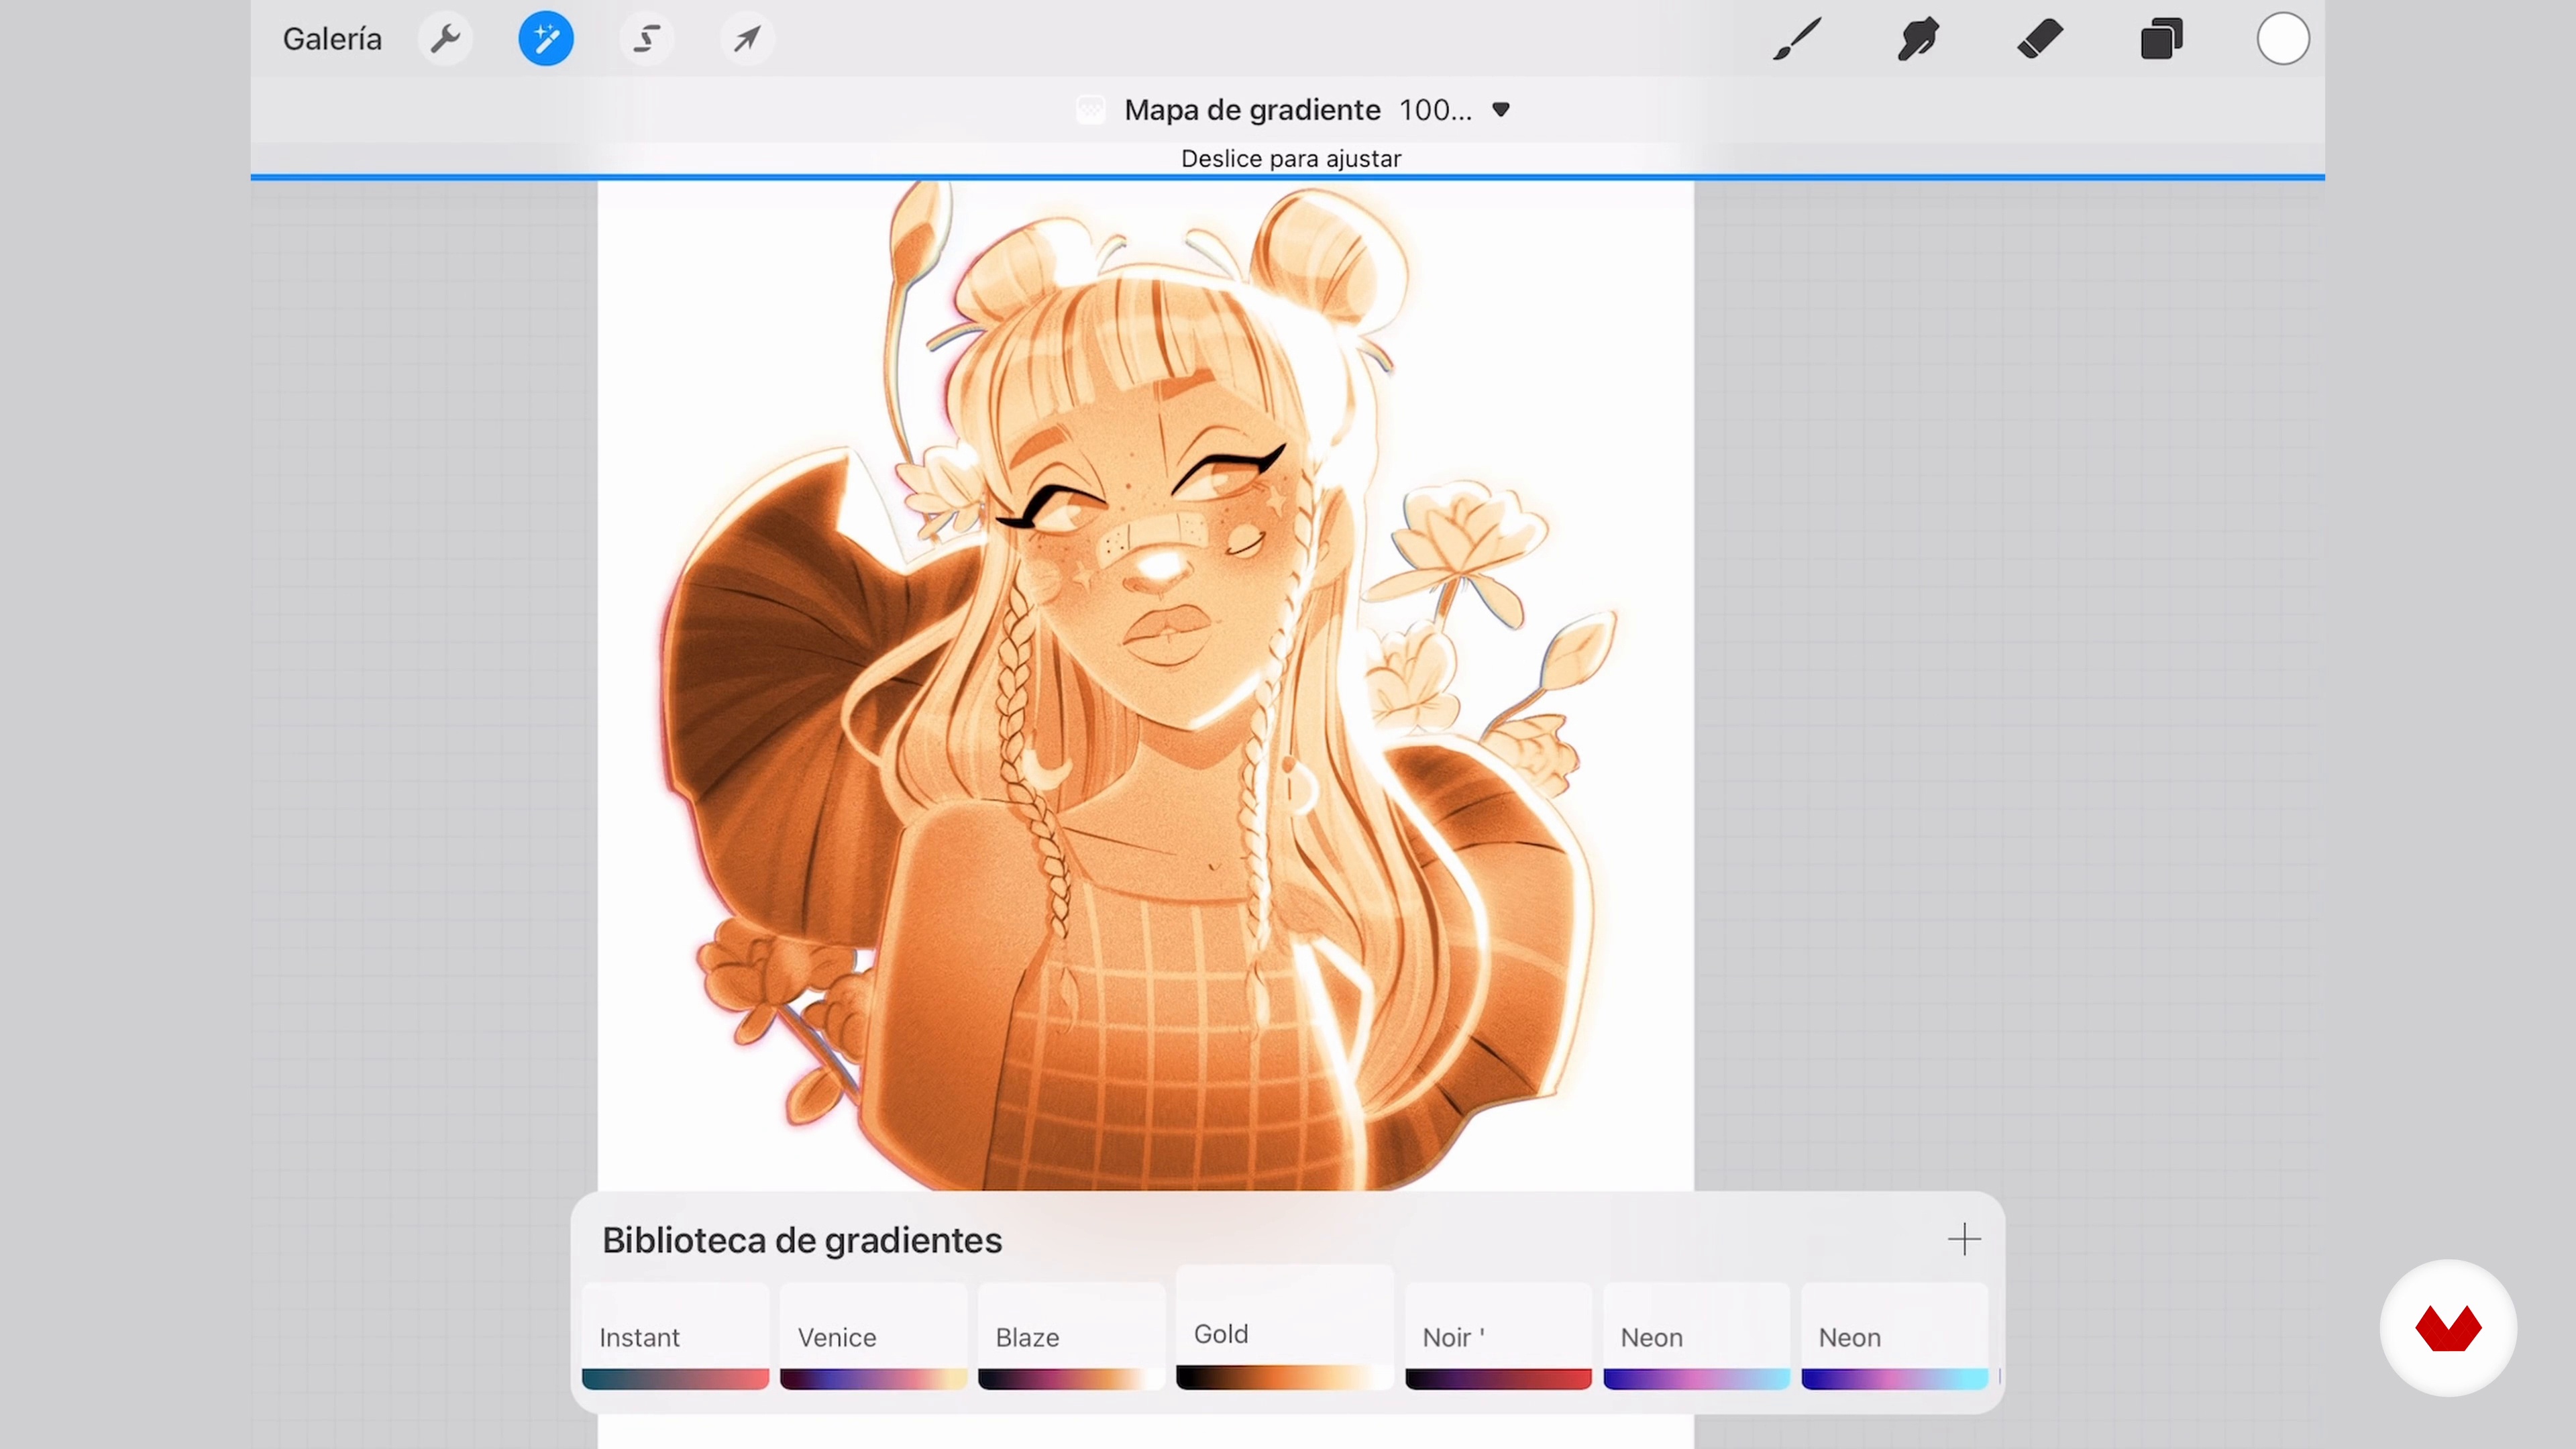This screenshot has height=1449, width=2576.
Task: Open the Actions wrench menu
Action: tap(445, 39)
